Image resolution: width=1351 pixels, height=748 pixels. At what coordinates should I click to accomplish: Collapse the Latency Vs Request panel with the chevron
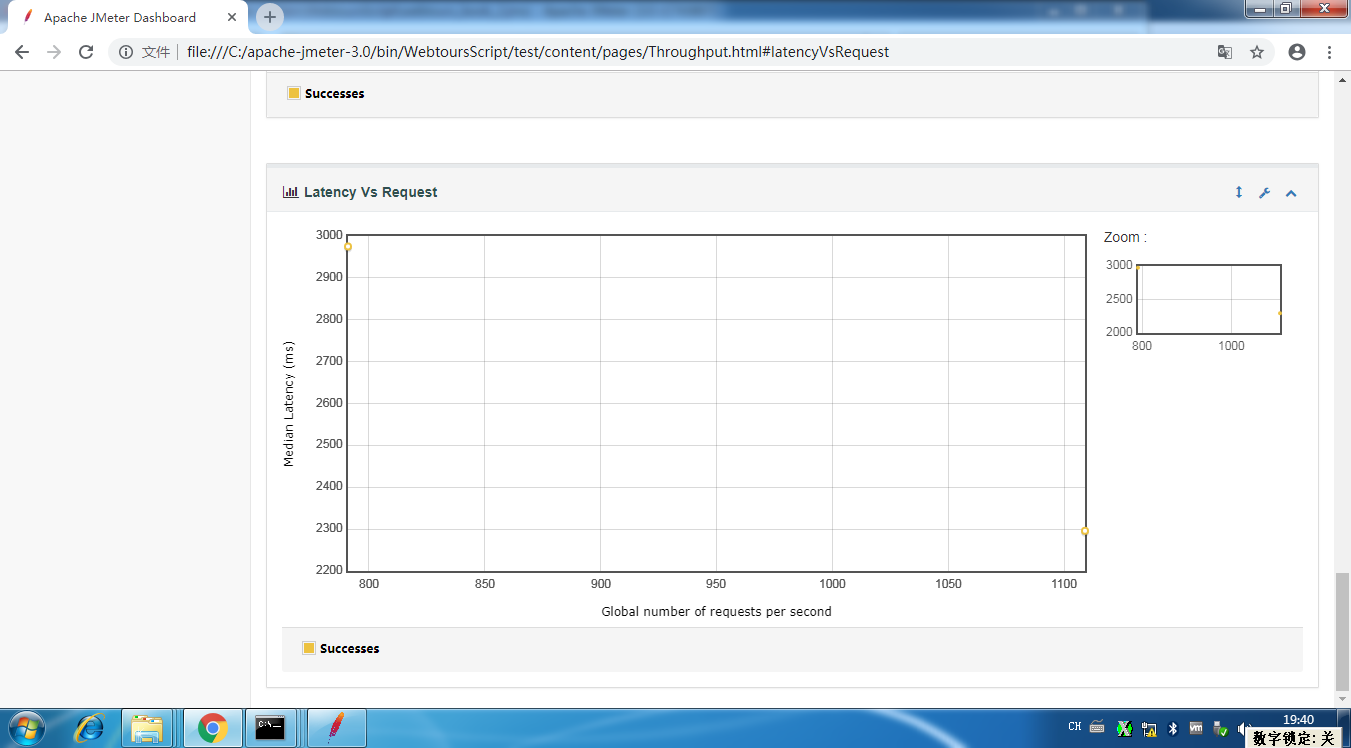1291,193
